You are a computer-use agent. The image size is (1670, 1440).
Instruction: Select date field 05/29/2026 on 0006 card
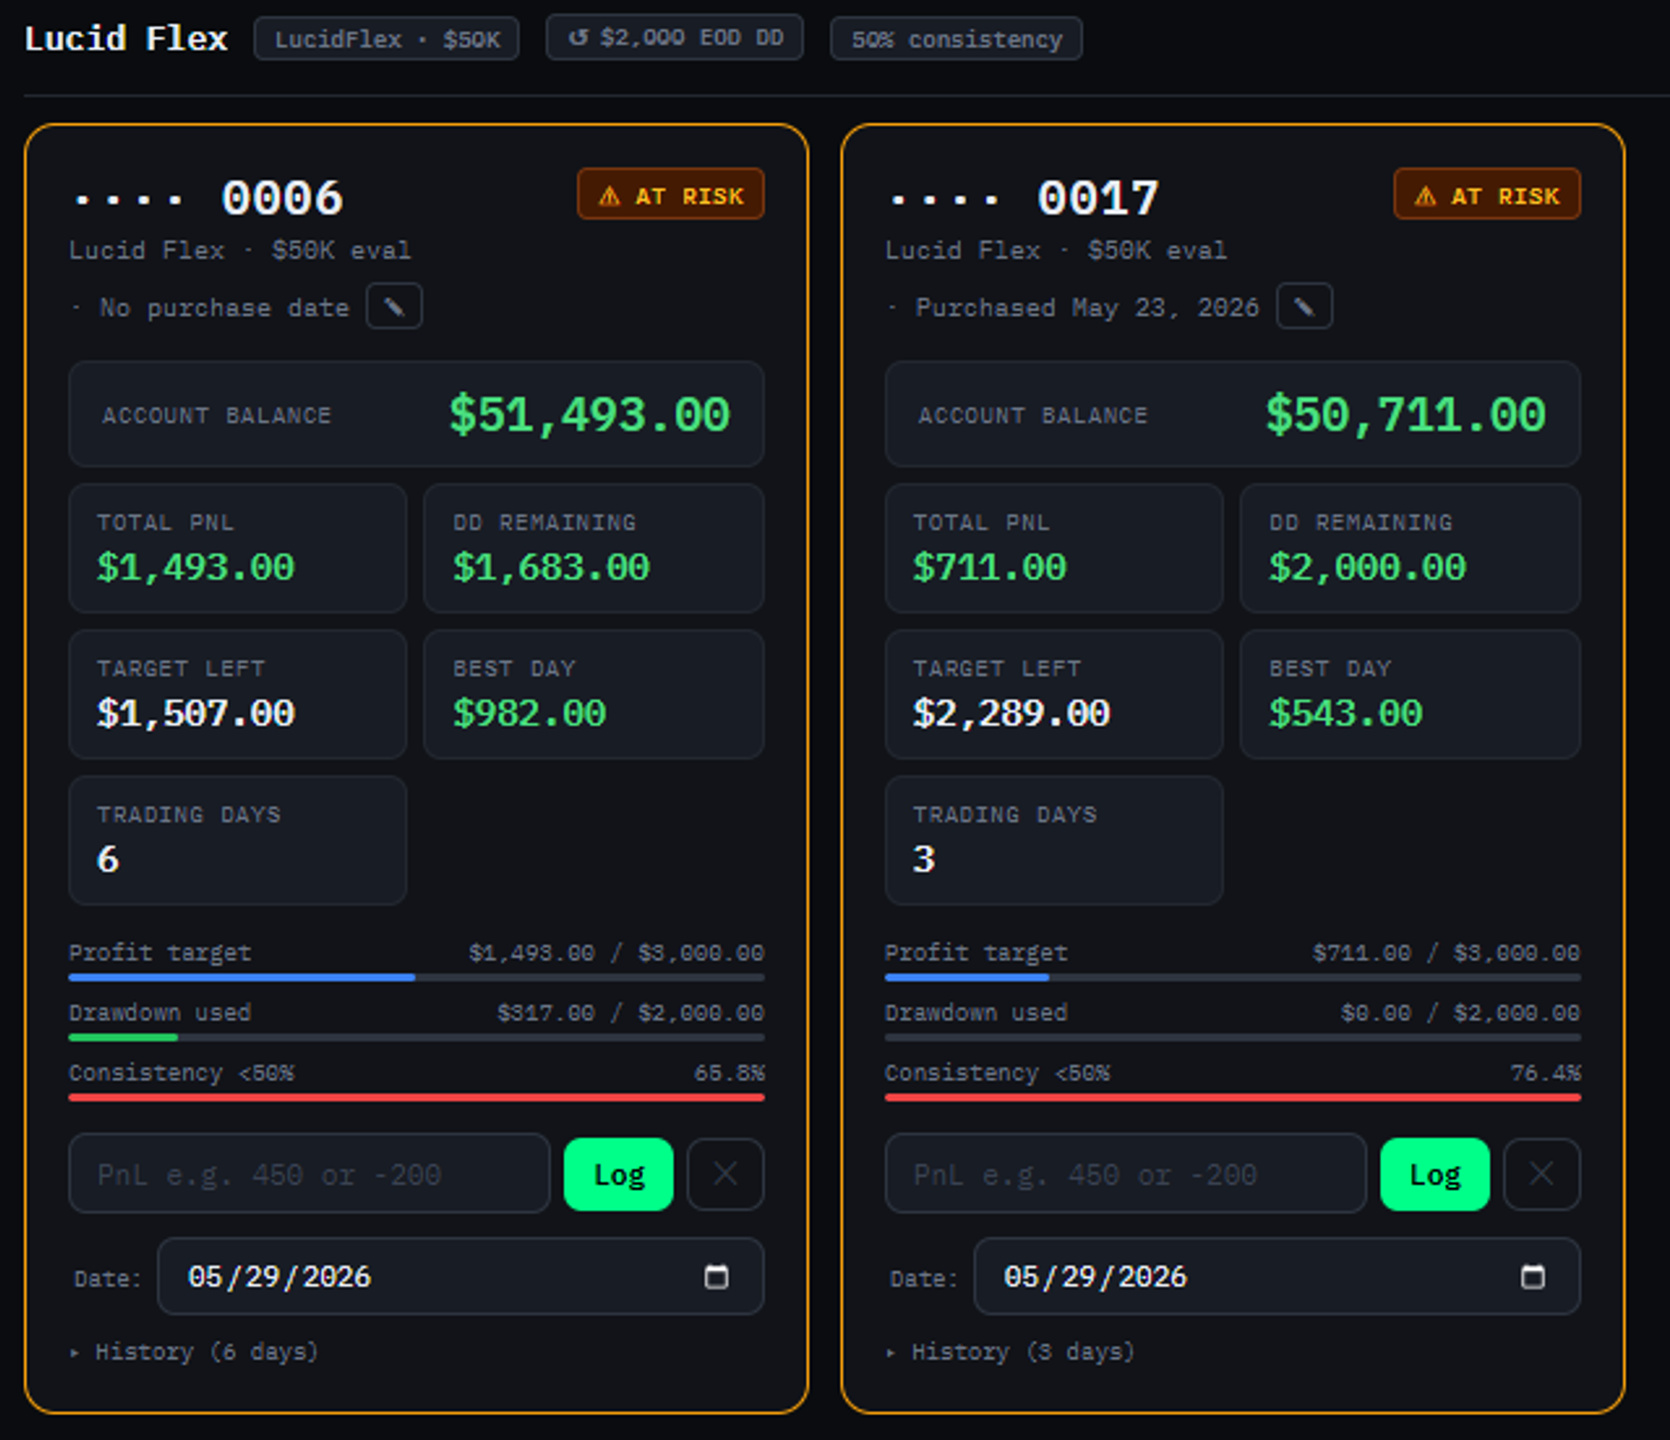461,1276
